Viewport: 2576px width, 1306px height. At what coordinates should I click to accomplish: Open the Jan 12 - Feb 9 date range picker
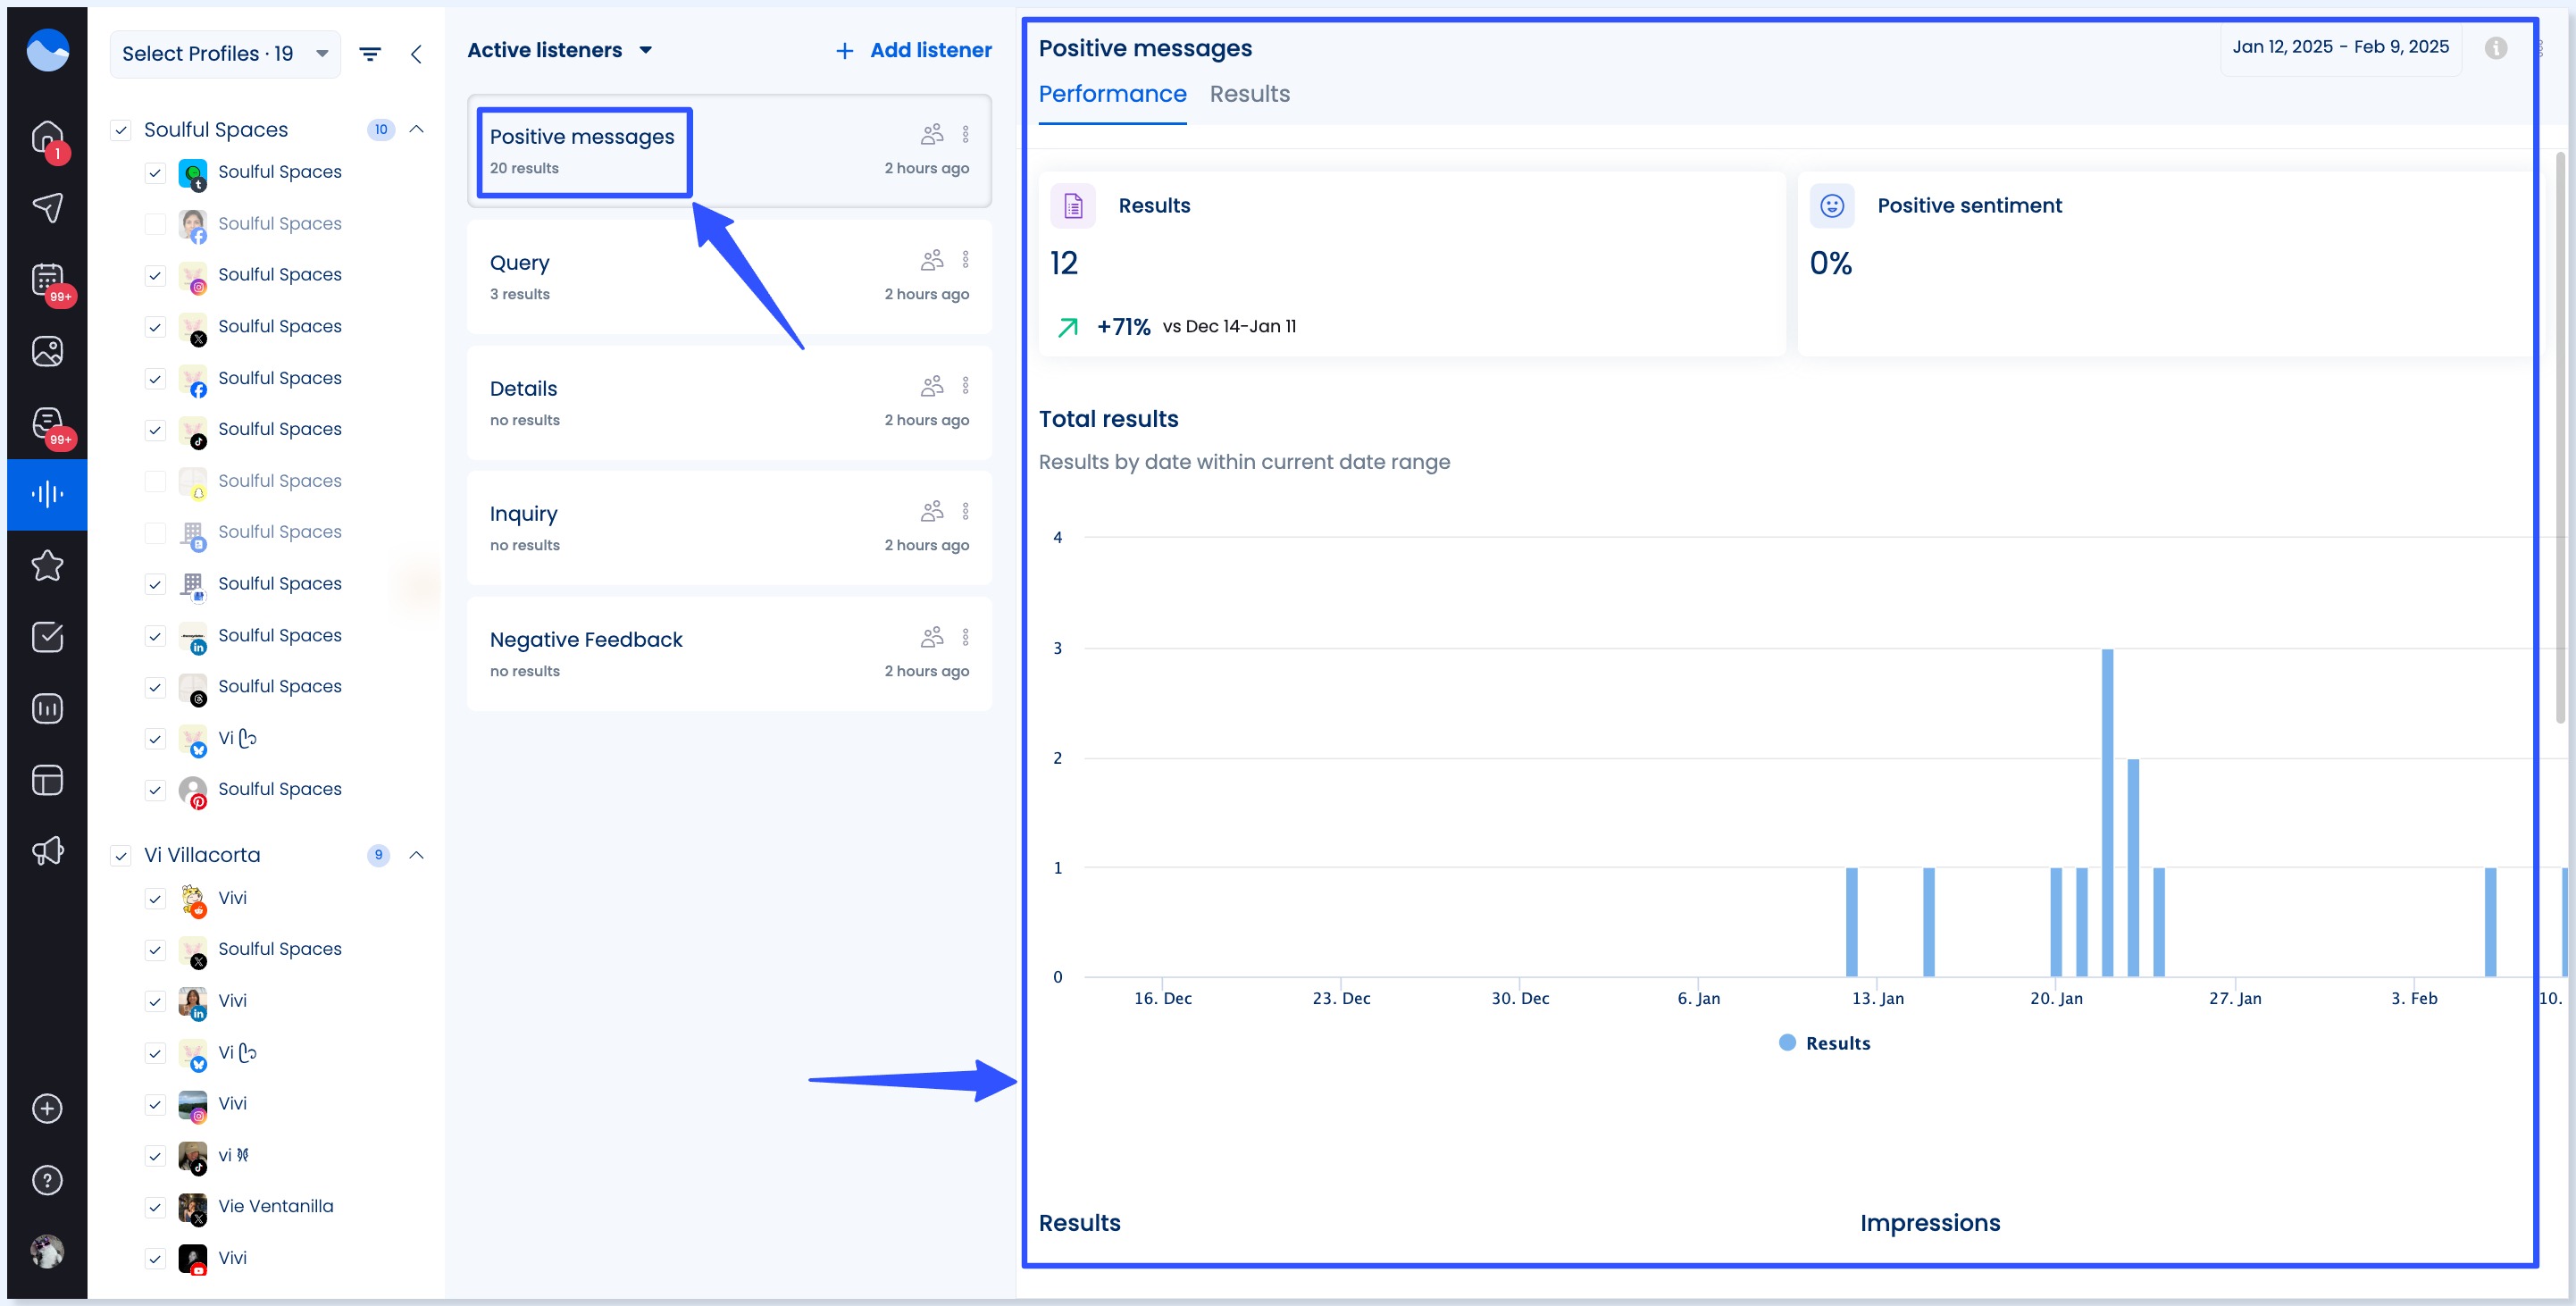(x=2340, y=46)
